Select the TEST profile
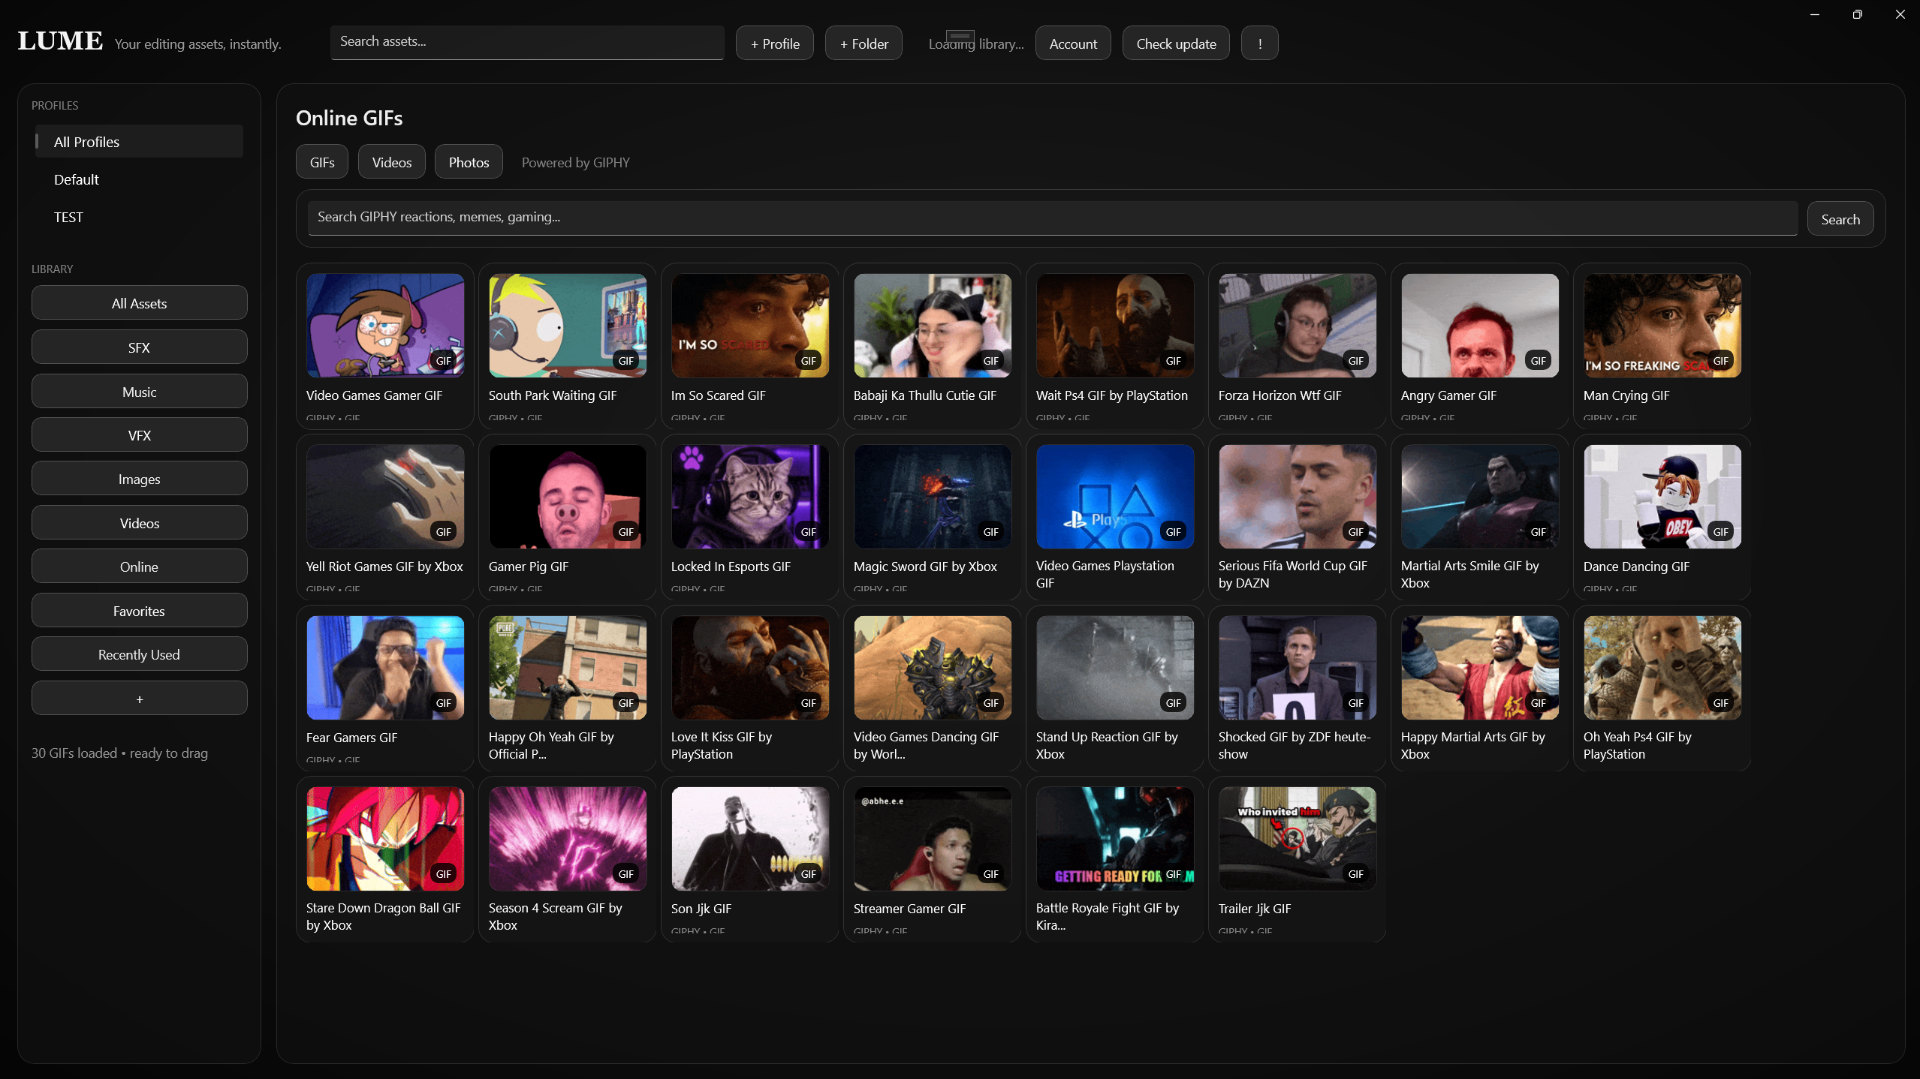This screenshot has height=1079, width=1920. pyautogui.click(x=139, y=217)
